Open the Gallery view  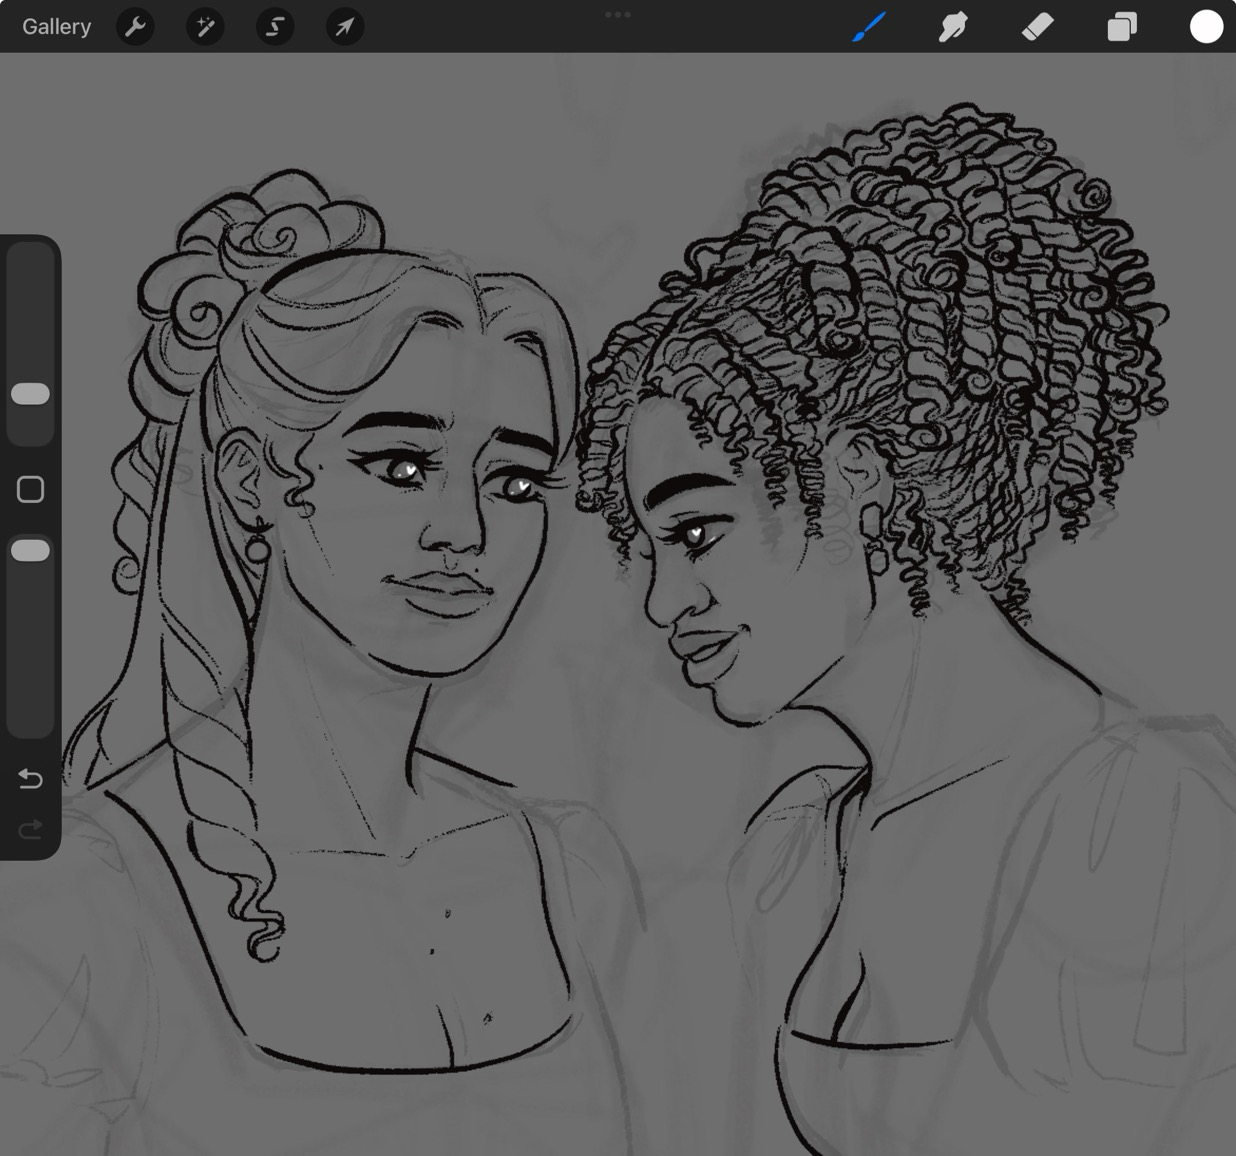pyautogui.click(x=57, y=27)
